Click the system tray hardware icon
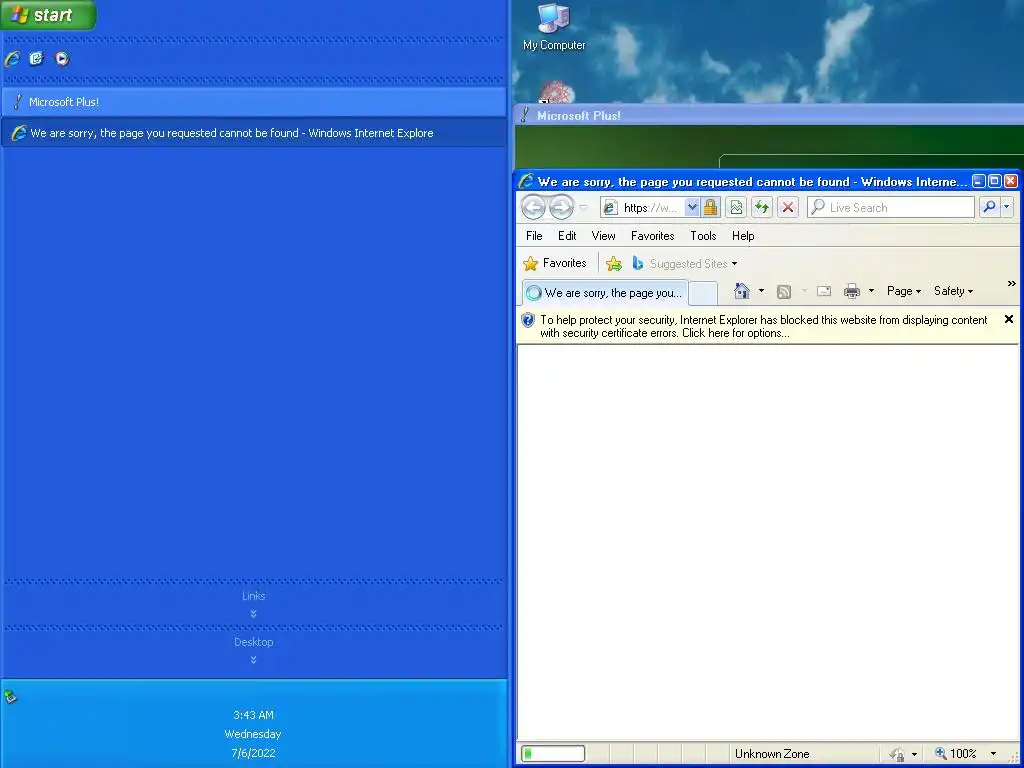 pyautogui.click(x=10, y=696)
